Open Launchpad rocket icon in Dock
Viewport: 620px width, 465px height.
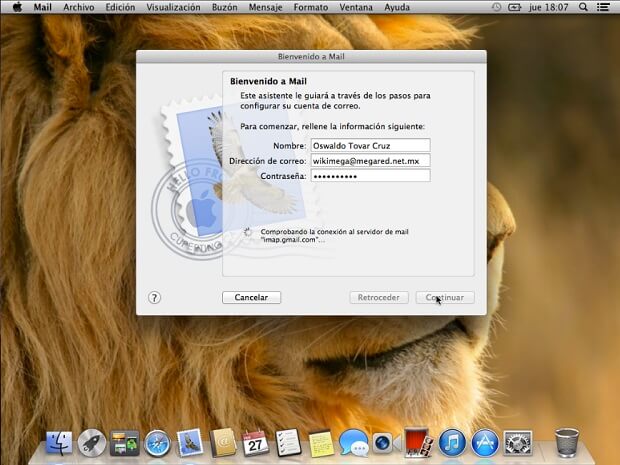[x=92, y=442]
